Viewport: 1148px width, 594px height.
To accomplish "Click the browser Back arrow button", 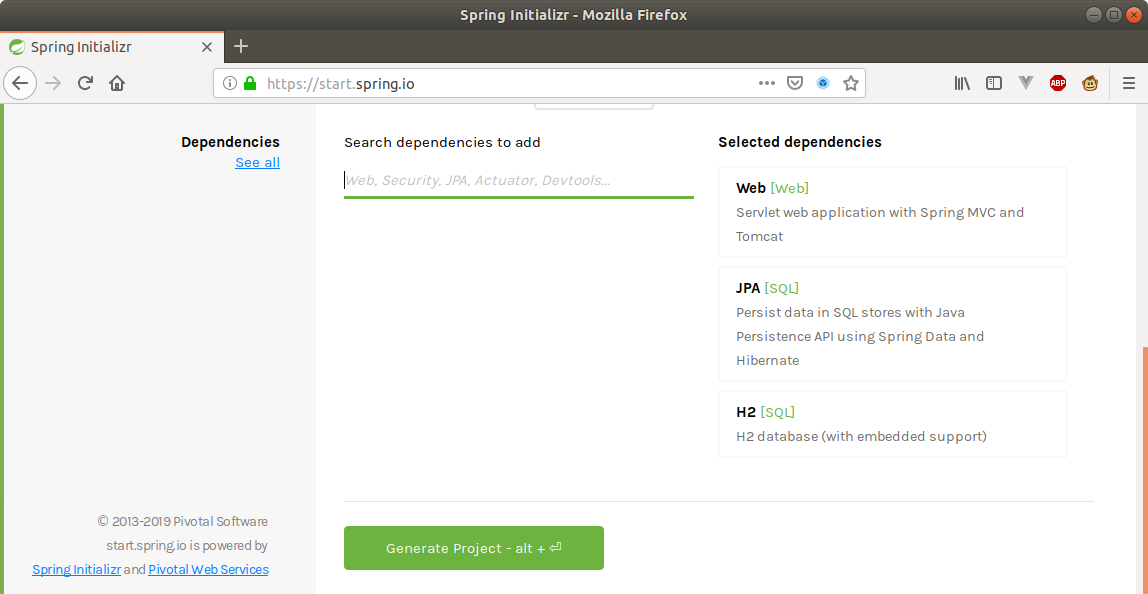I will point(20,83).
